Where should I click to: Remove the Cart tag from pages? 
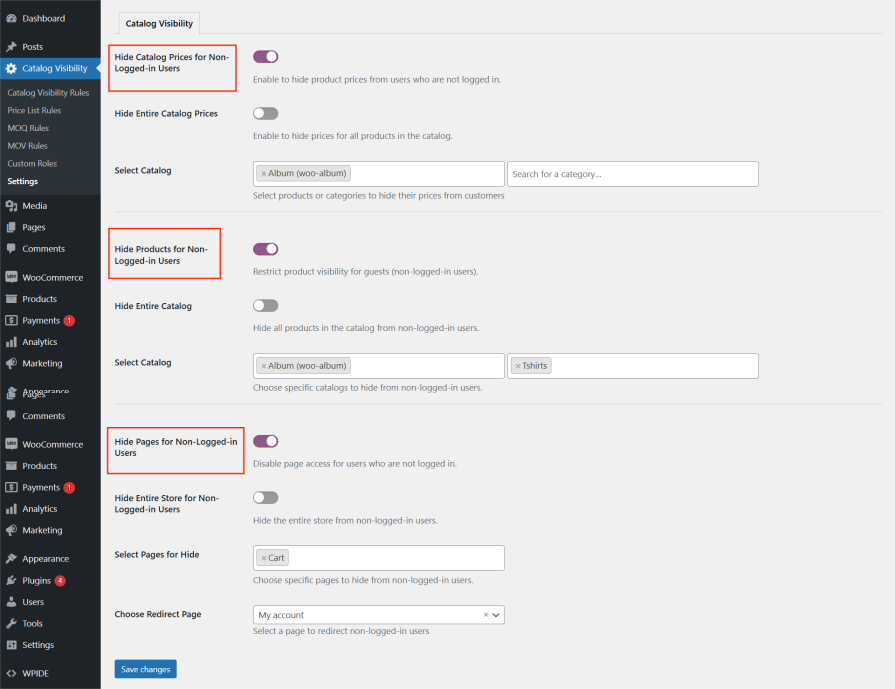264,558
